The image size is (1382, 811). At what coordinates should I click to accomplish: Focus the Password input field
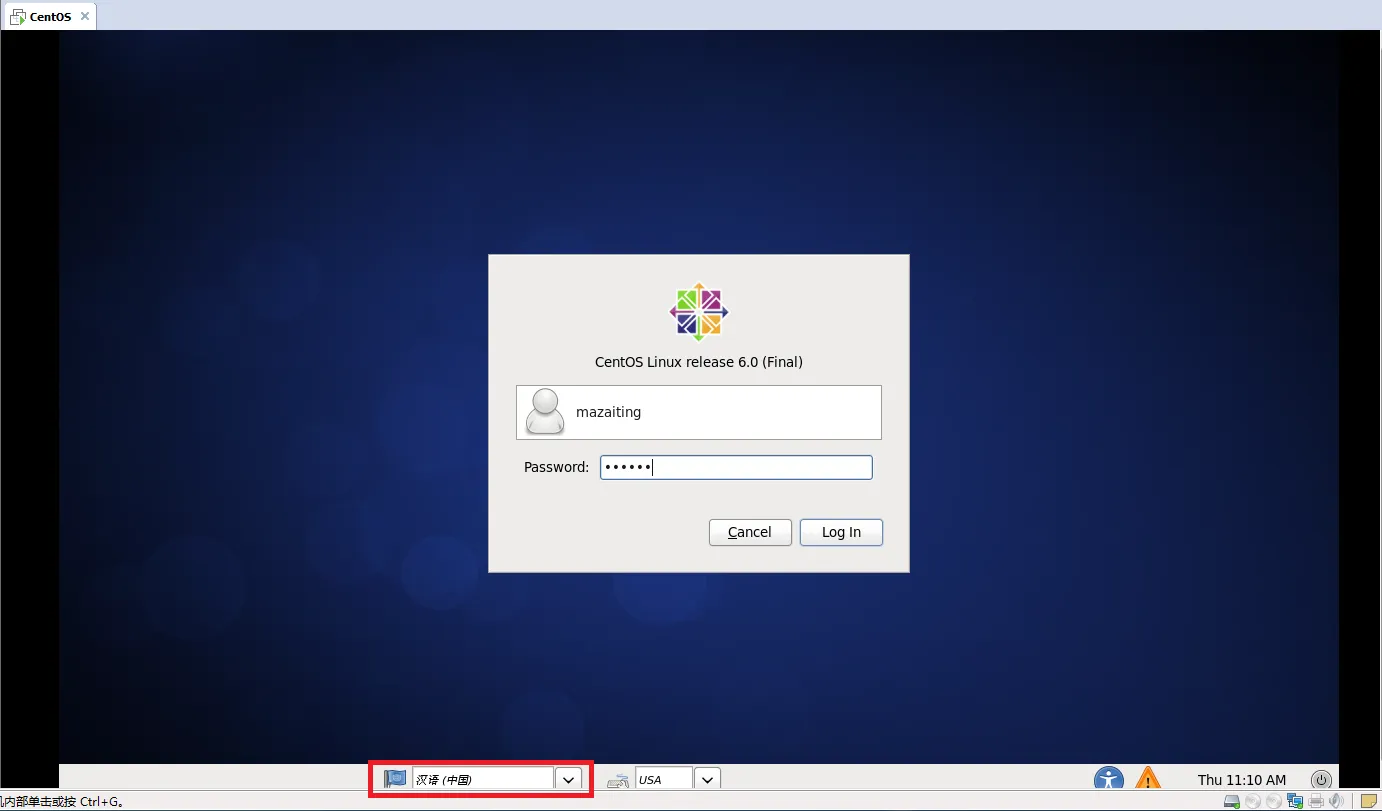point(736,467)
